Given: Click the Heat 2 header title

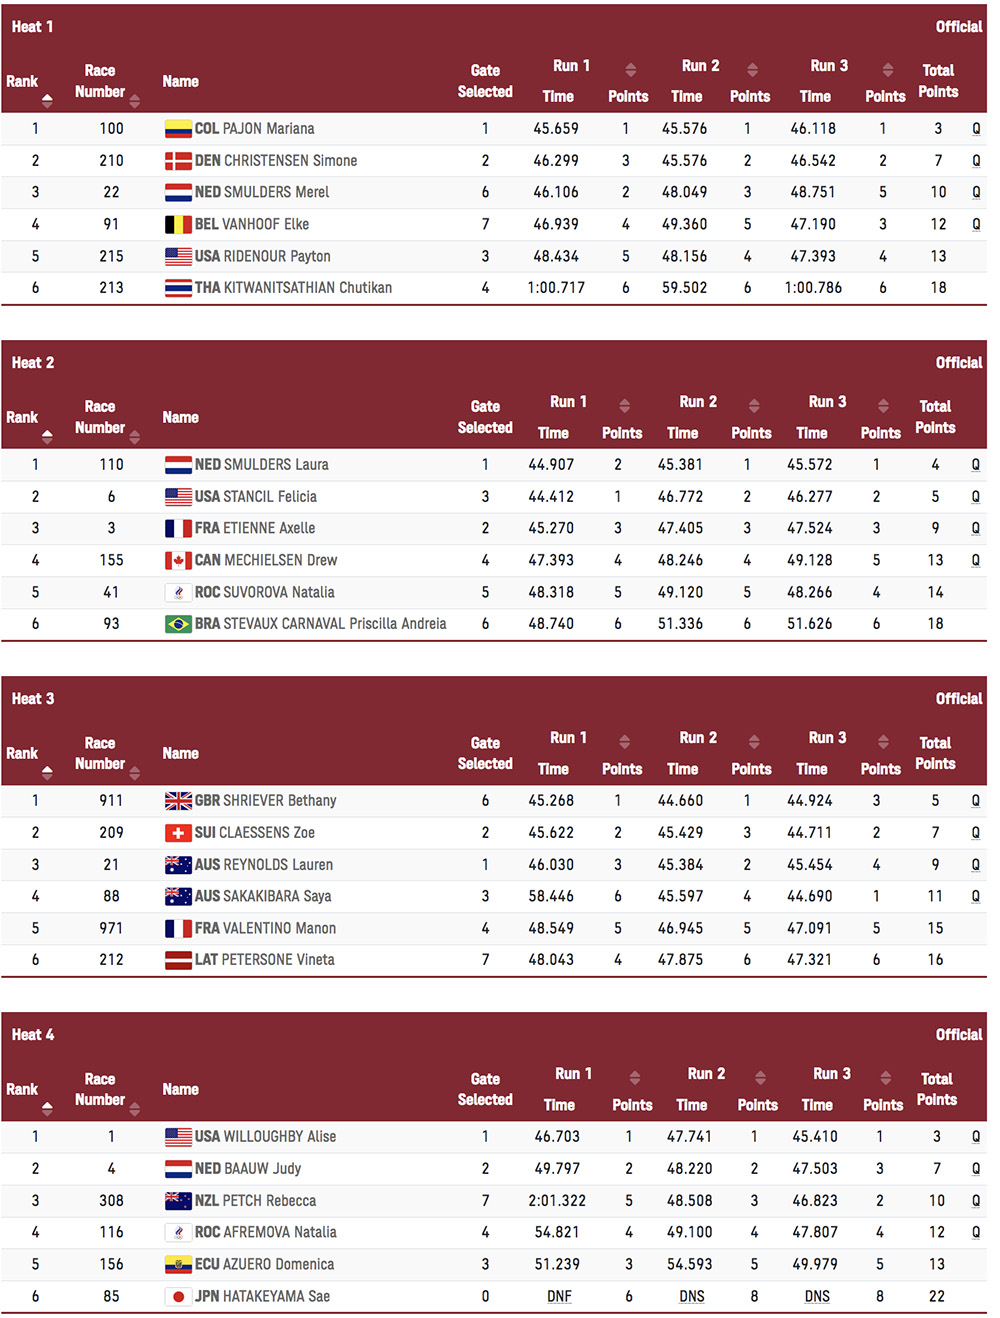Looking at the screenshot, I should pyautogui.click(x=33, y=362).
